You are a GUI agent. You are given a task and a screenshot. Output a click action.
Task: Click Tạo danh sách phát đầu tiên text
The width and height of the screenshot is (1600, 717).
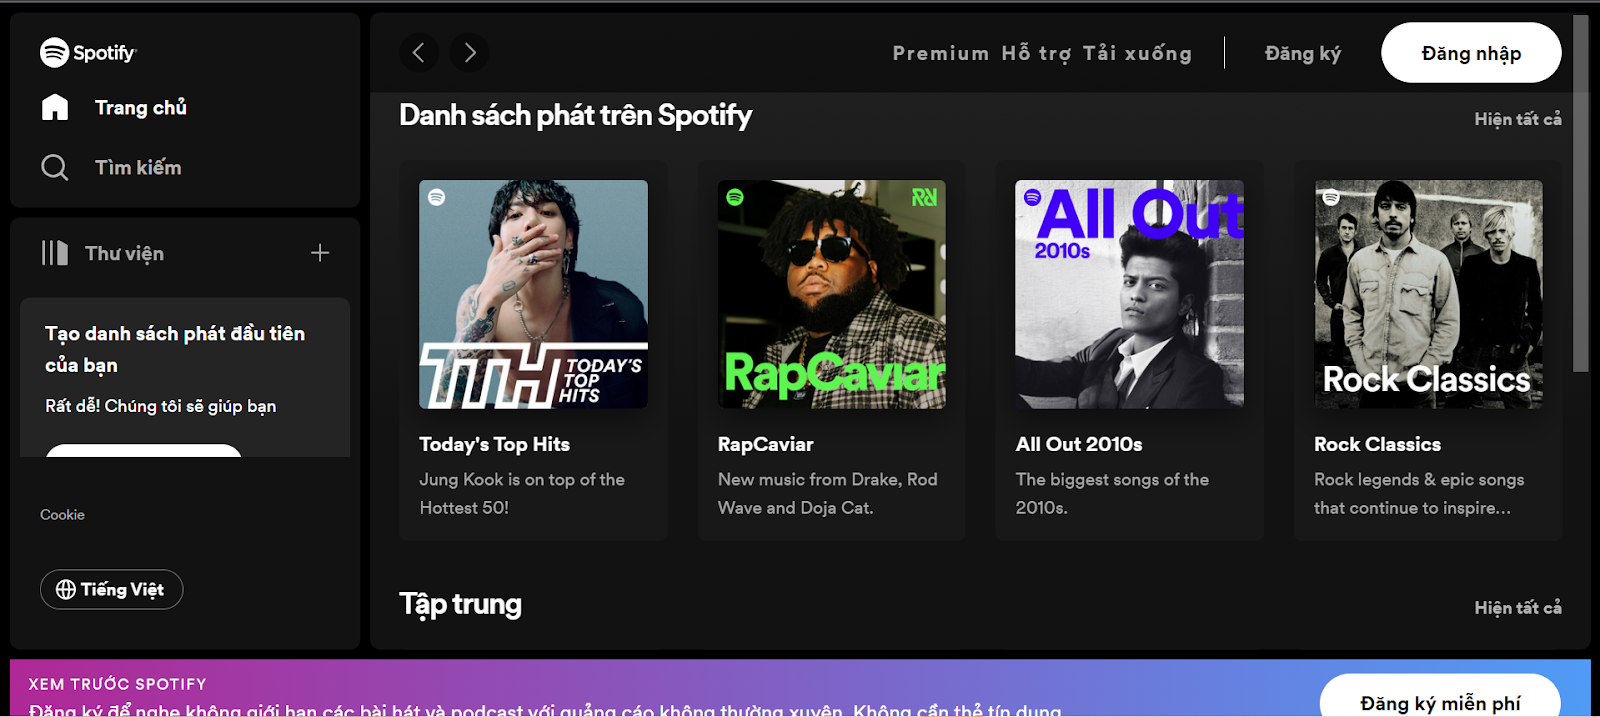(175, 349)
